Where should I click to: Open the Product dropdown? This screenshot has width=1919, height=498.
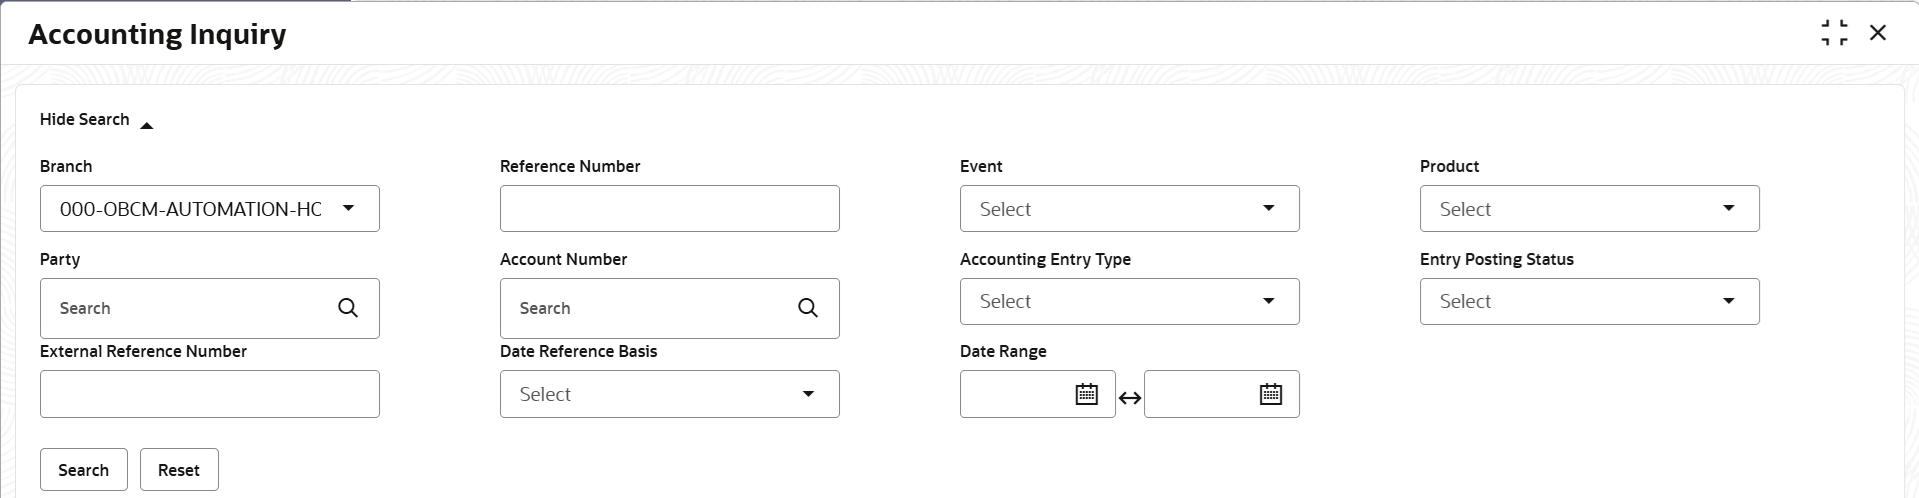(1590, 208)
